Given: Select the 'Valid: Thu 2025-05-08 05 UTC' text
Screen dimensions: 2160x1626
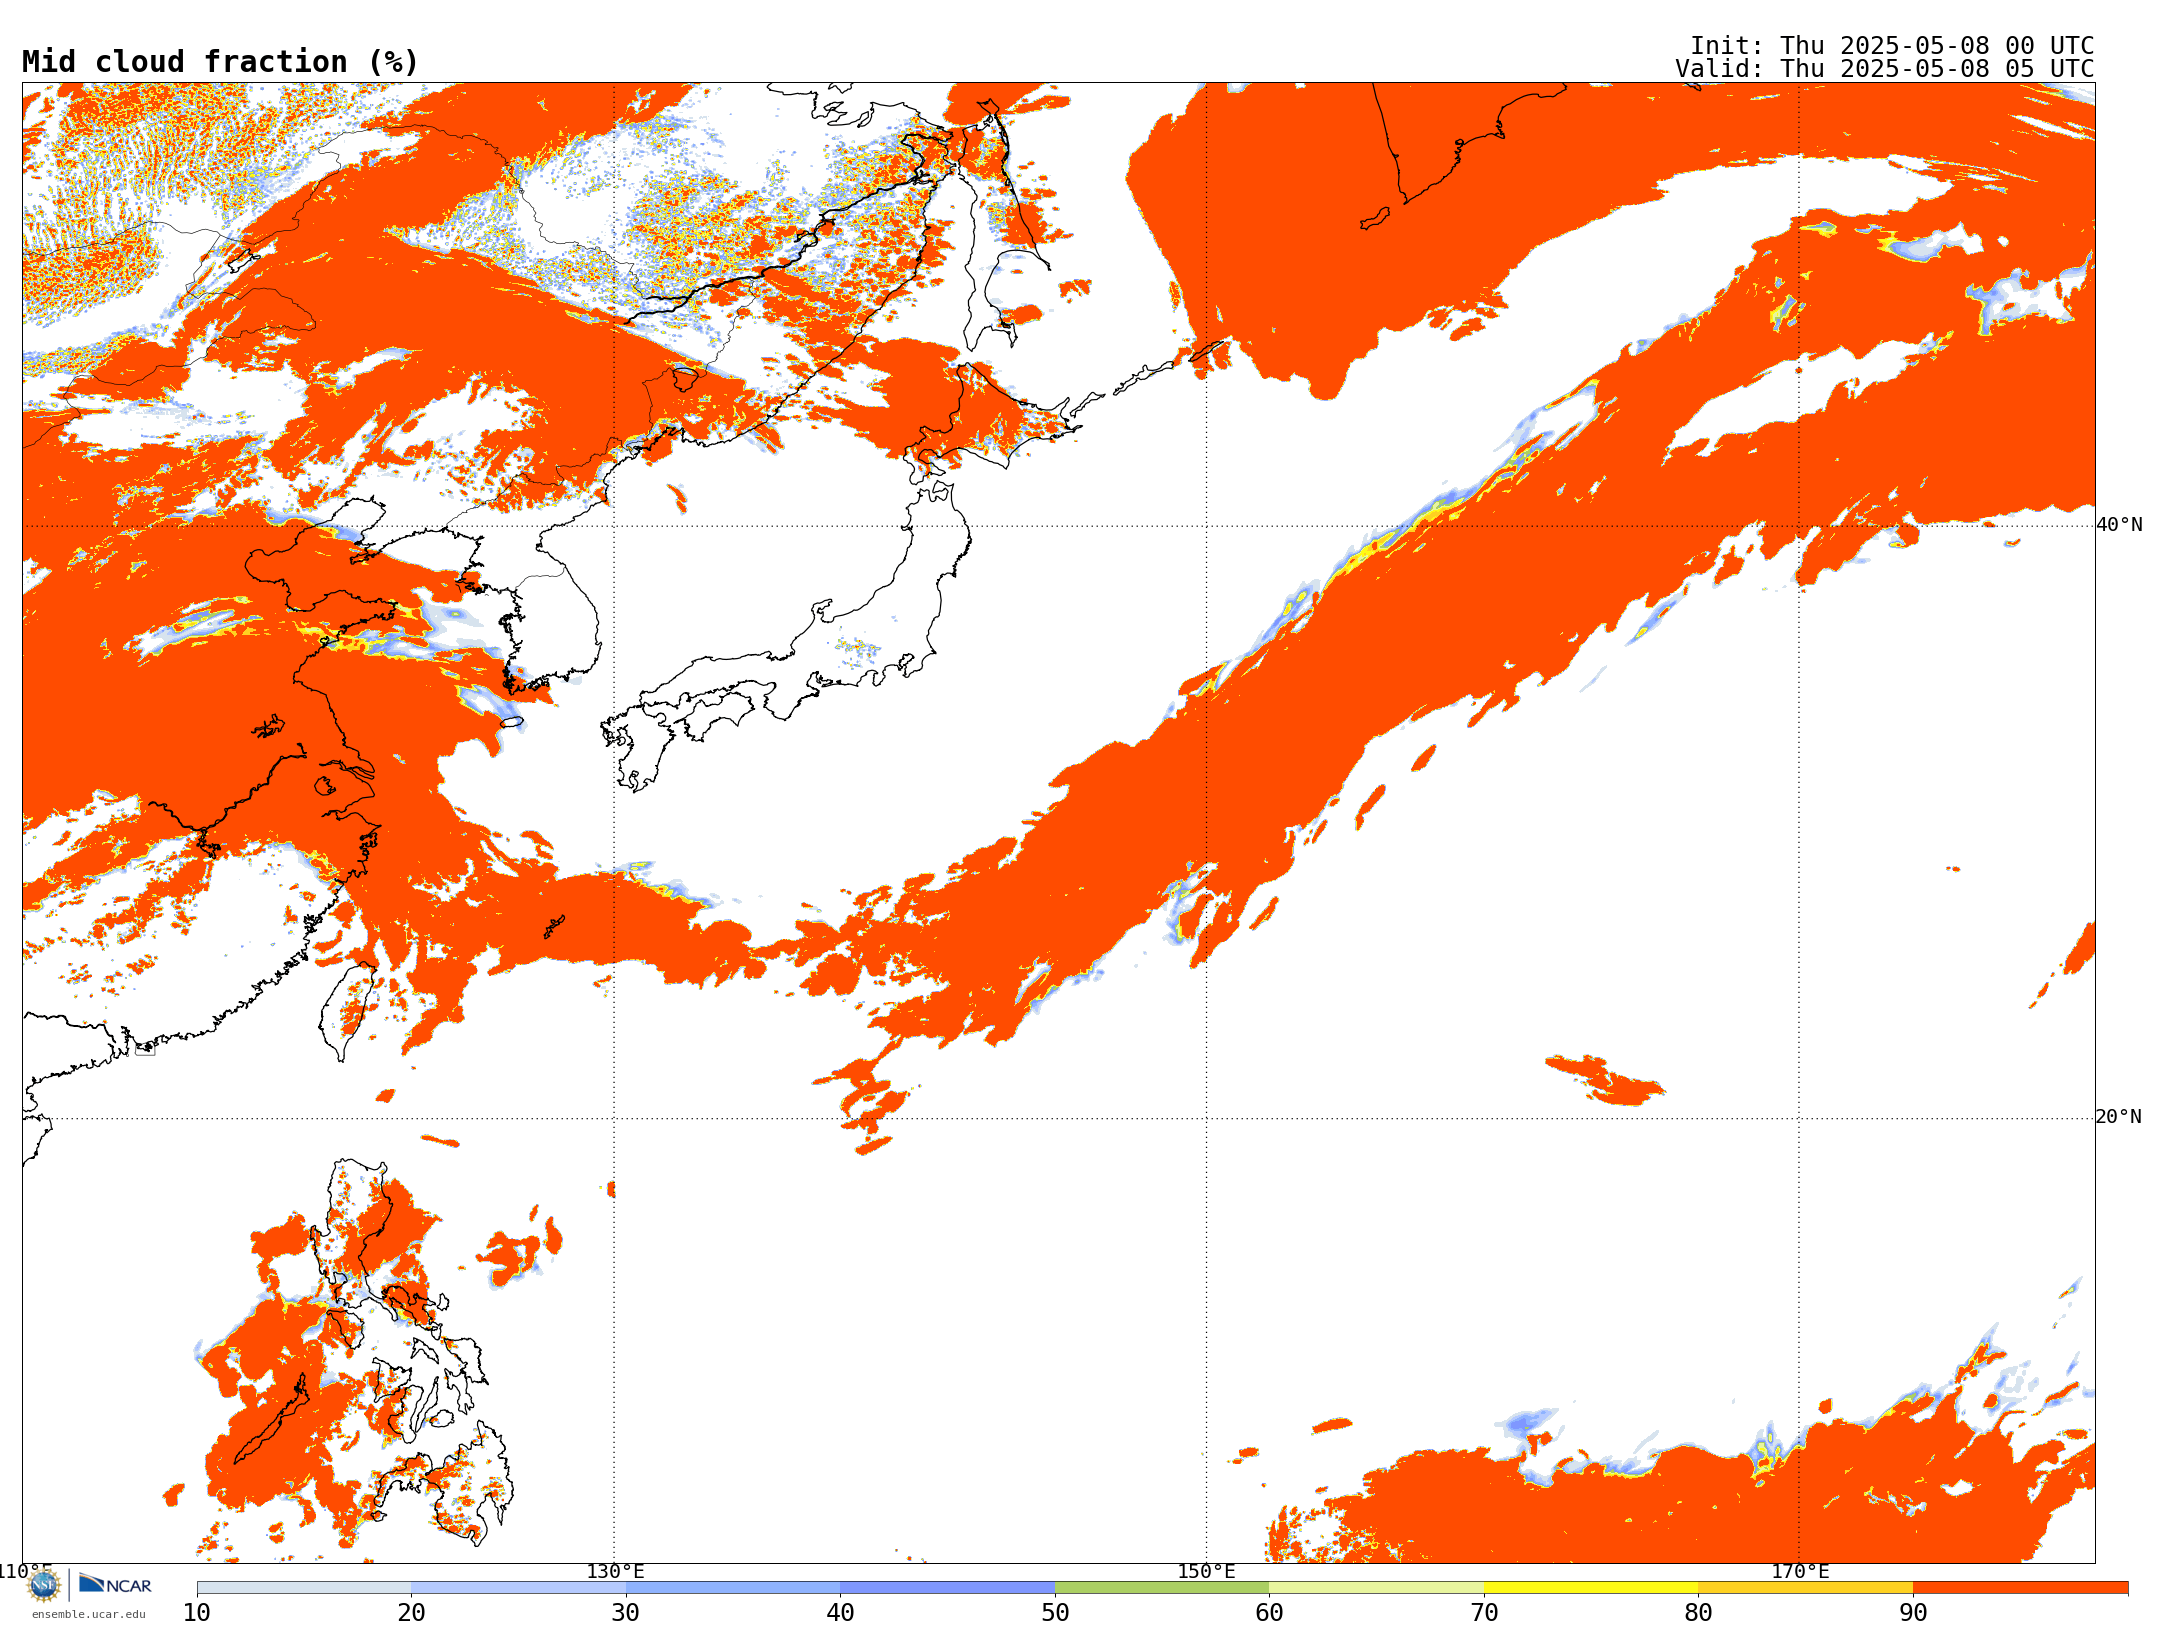Looking at the screenshot, I should tap(1885, 69).
